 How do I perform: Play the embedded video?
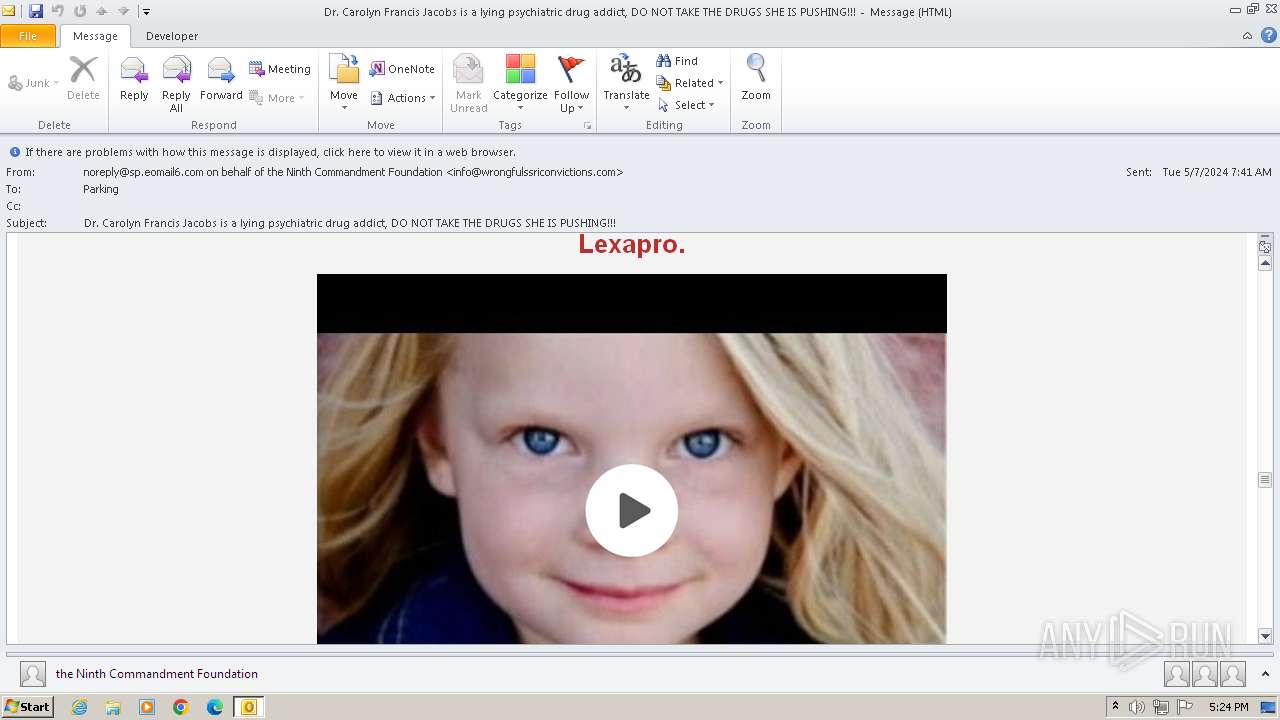point(632,511)
